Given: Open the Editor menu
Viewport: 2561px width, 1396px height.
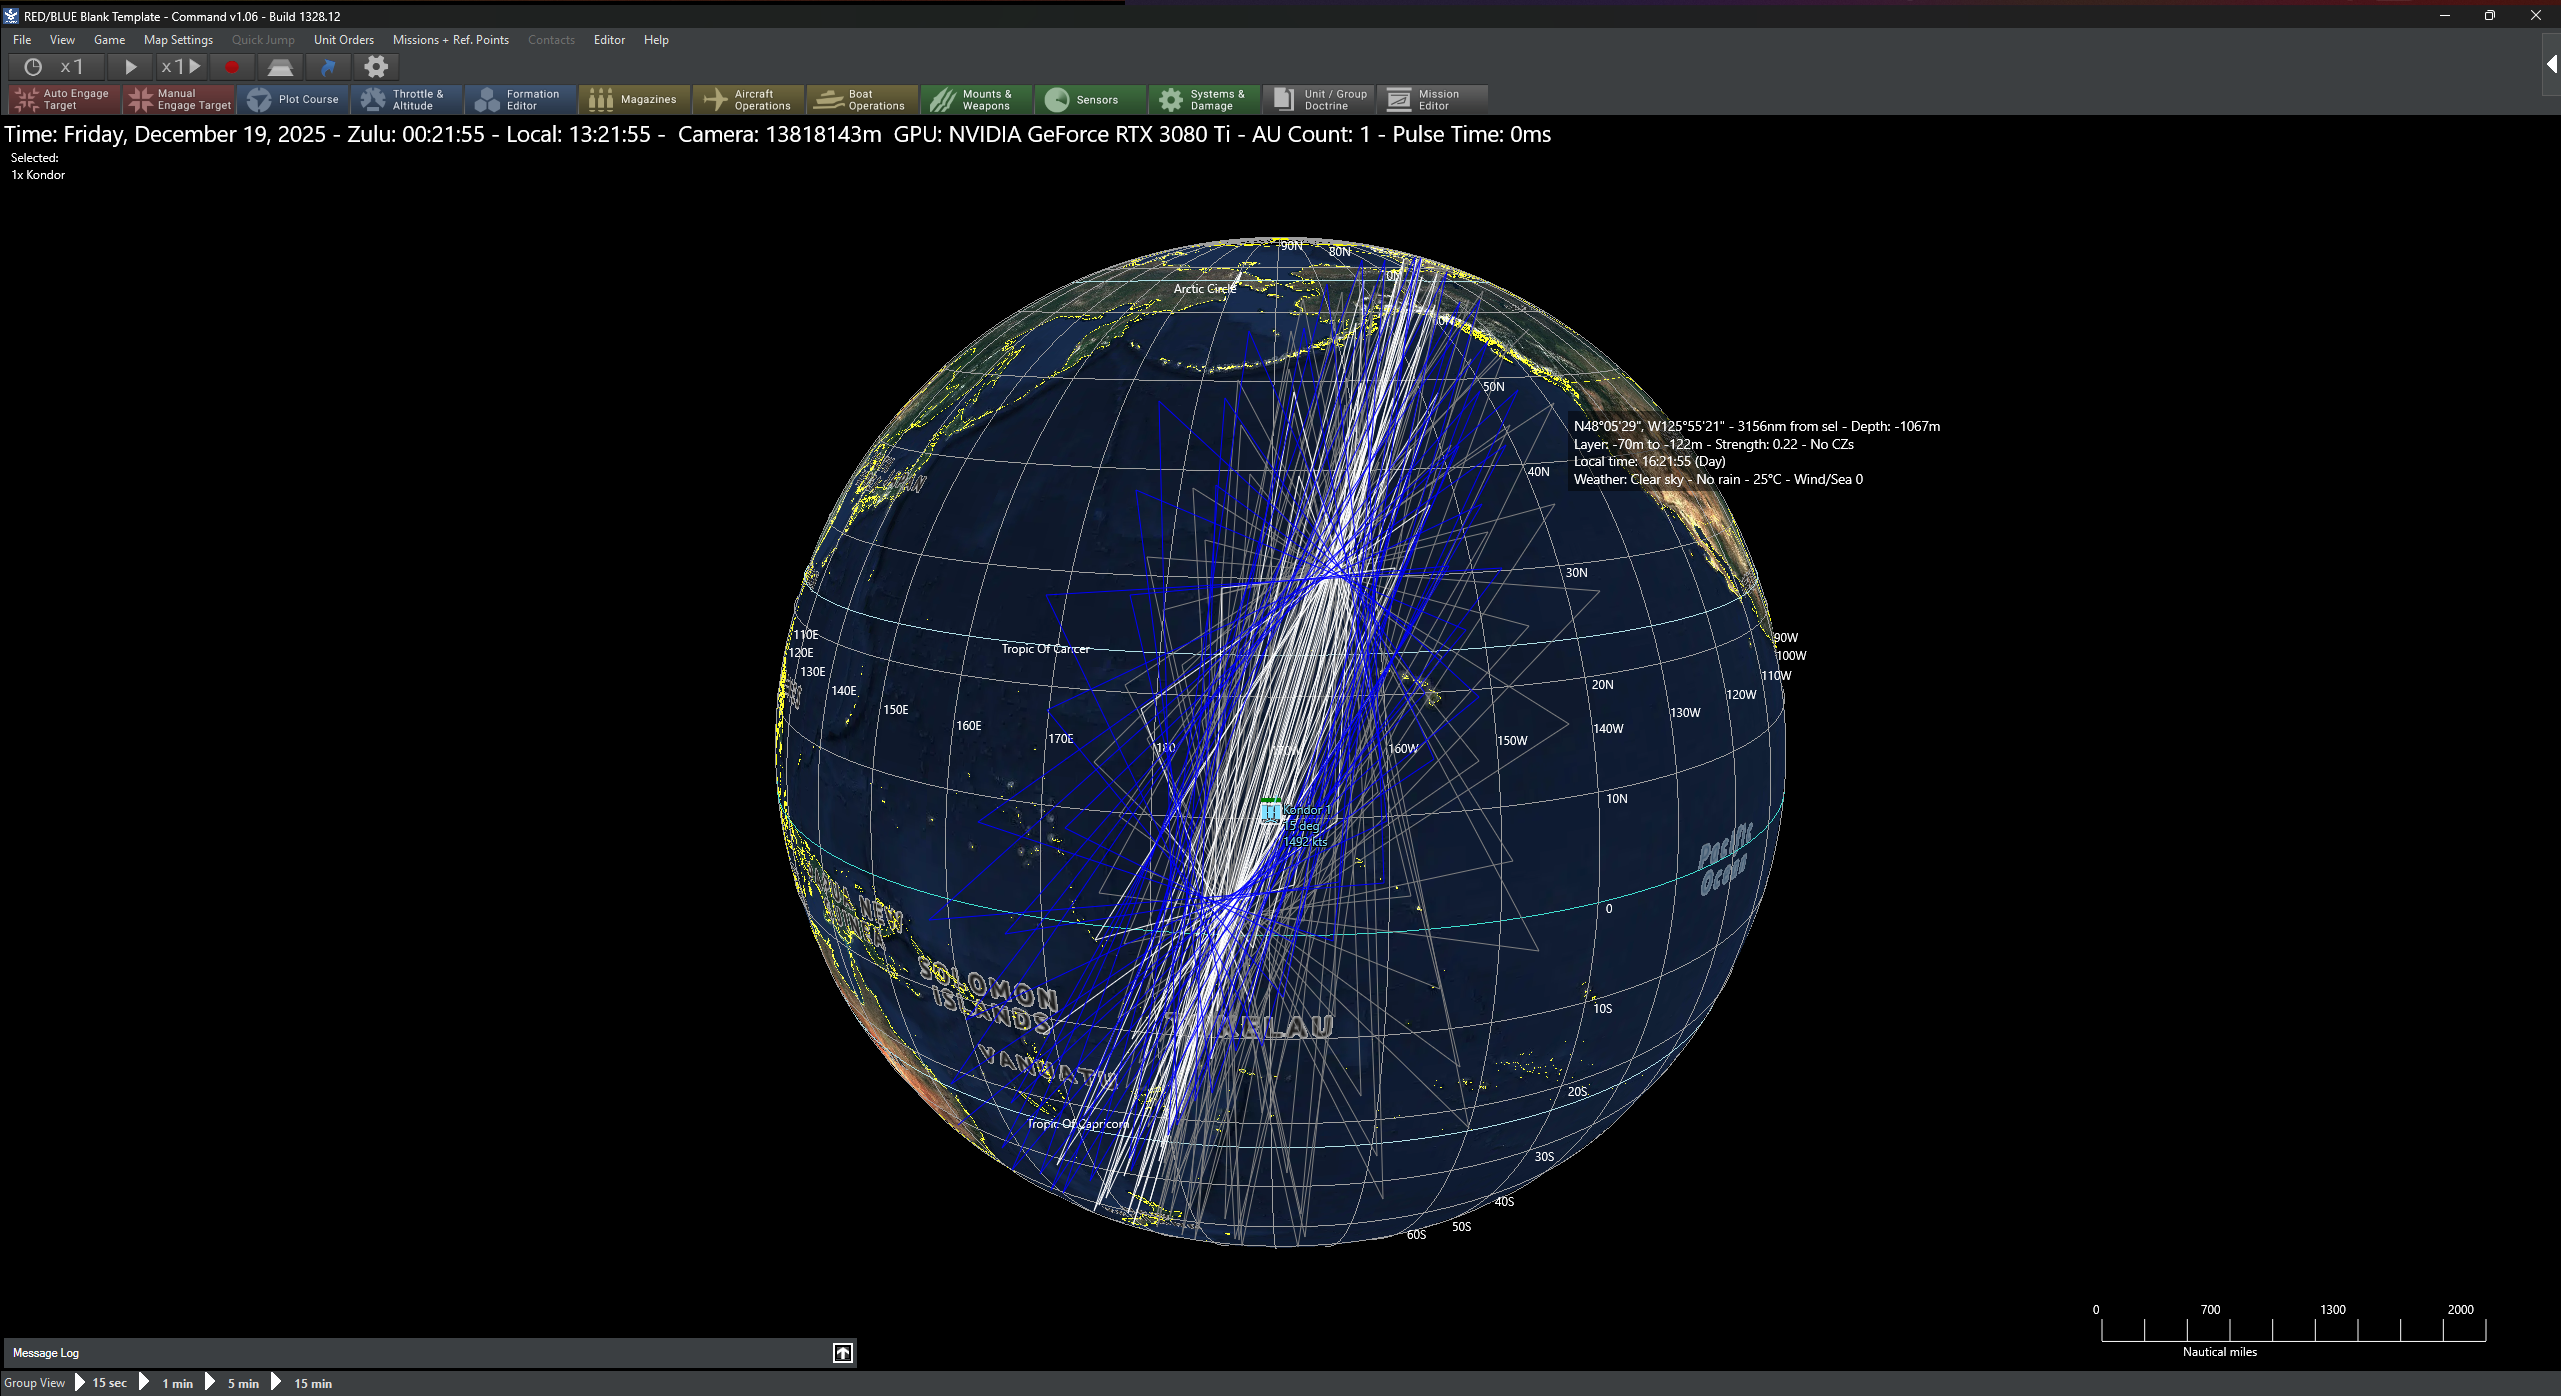Looking at the screenshot, I should coord(609,40).
